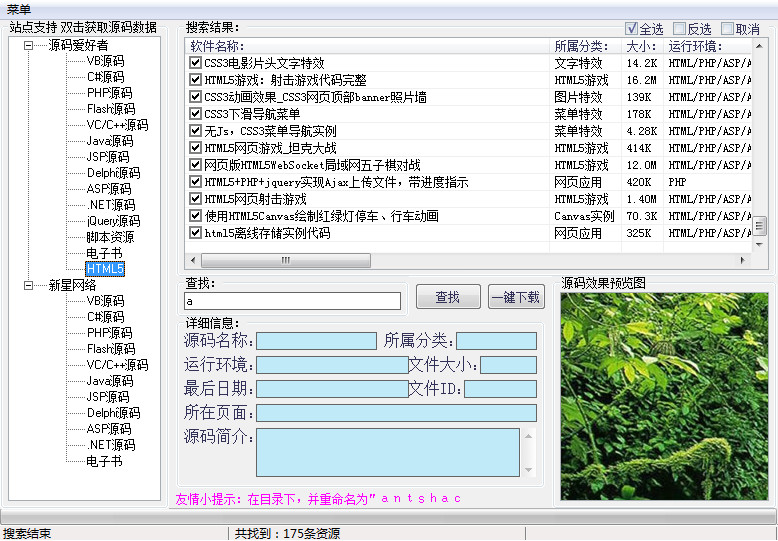Click the horizontal scrollbar right arrow

click(x=743, y=260)
